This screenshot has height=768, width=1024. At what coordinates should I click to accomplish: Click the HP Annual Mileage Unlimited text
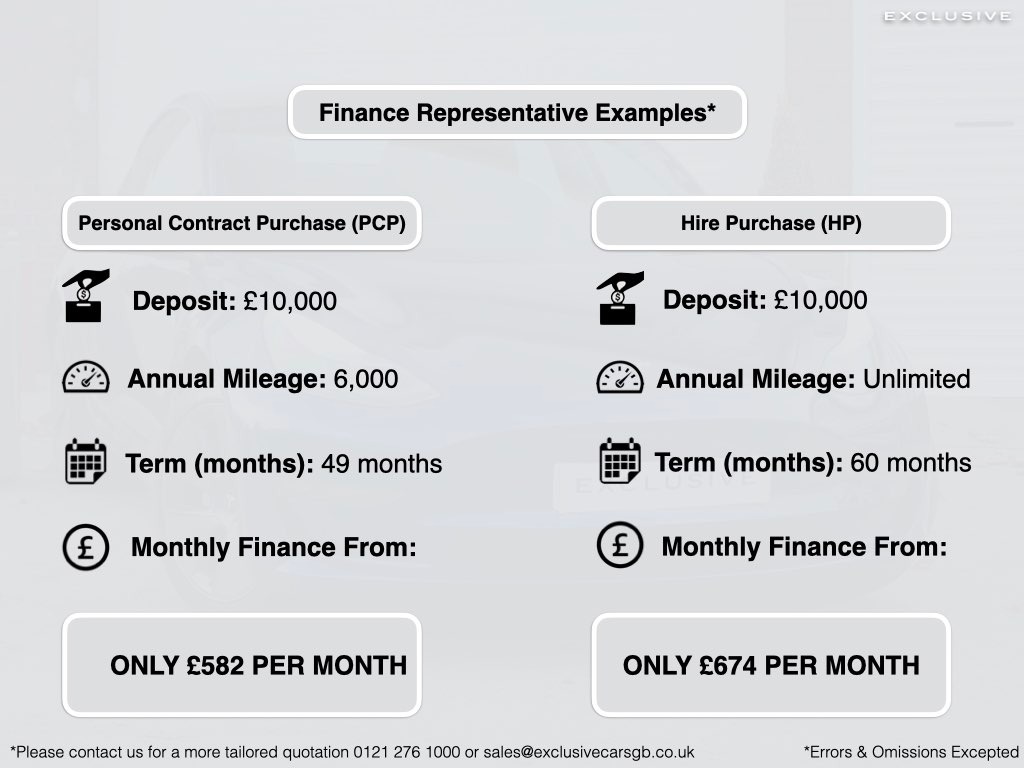tap(813, 379)
